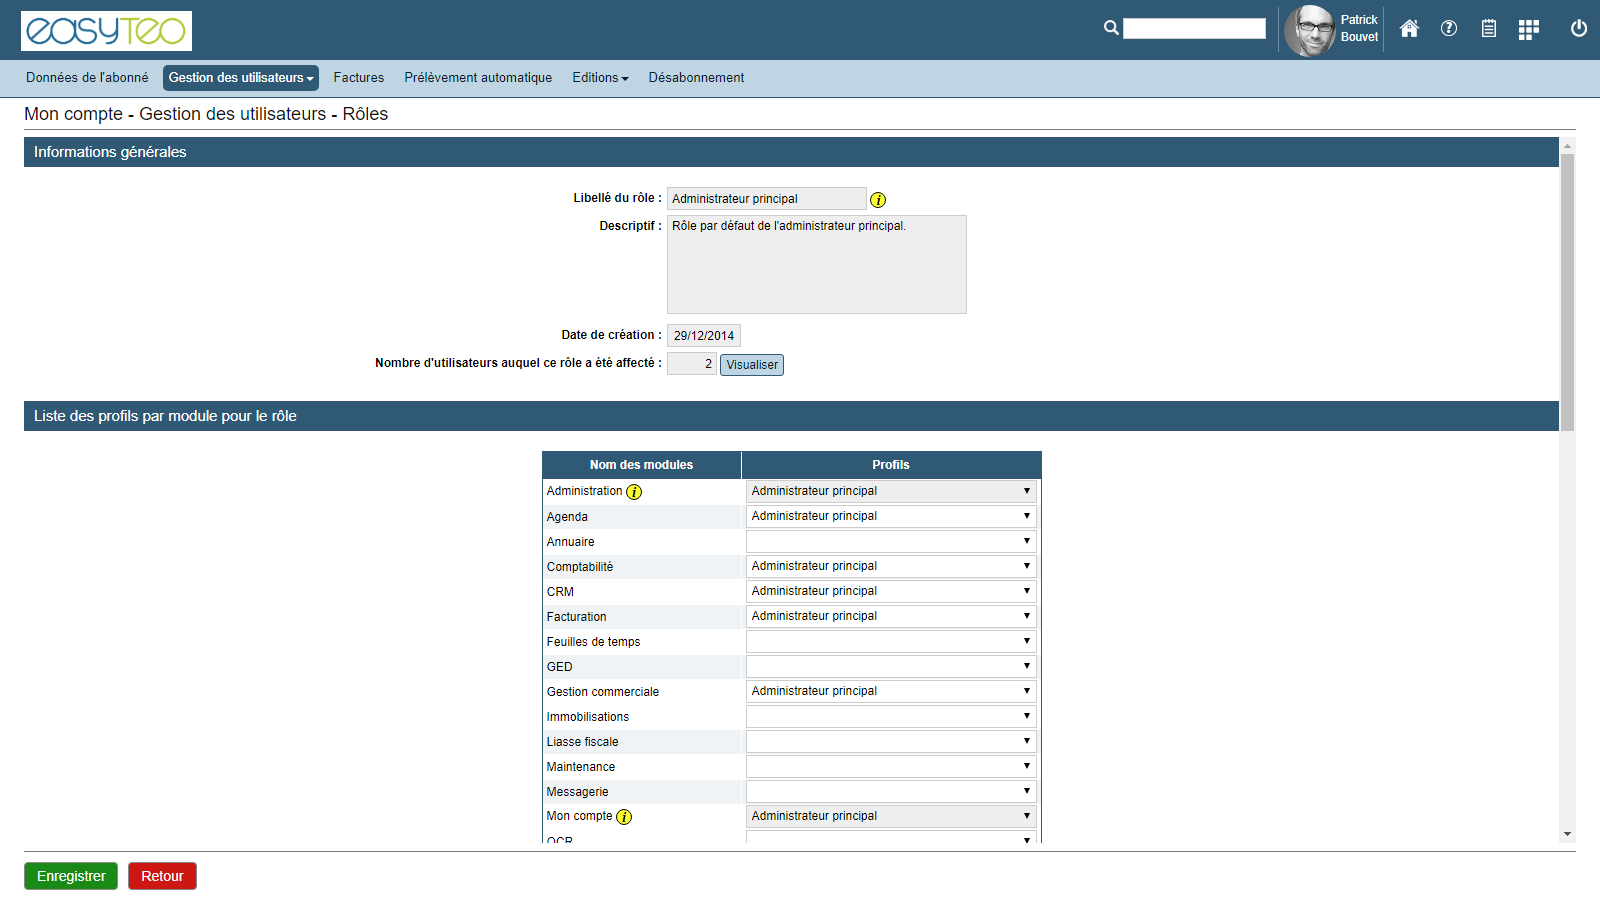The height and width of the screenshot is (900, 1600).
Task: Open the GED profile dropdown
Action: (x=890, y=667)
